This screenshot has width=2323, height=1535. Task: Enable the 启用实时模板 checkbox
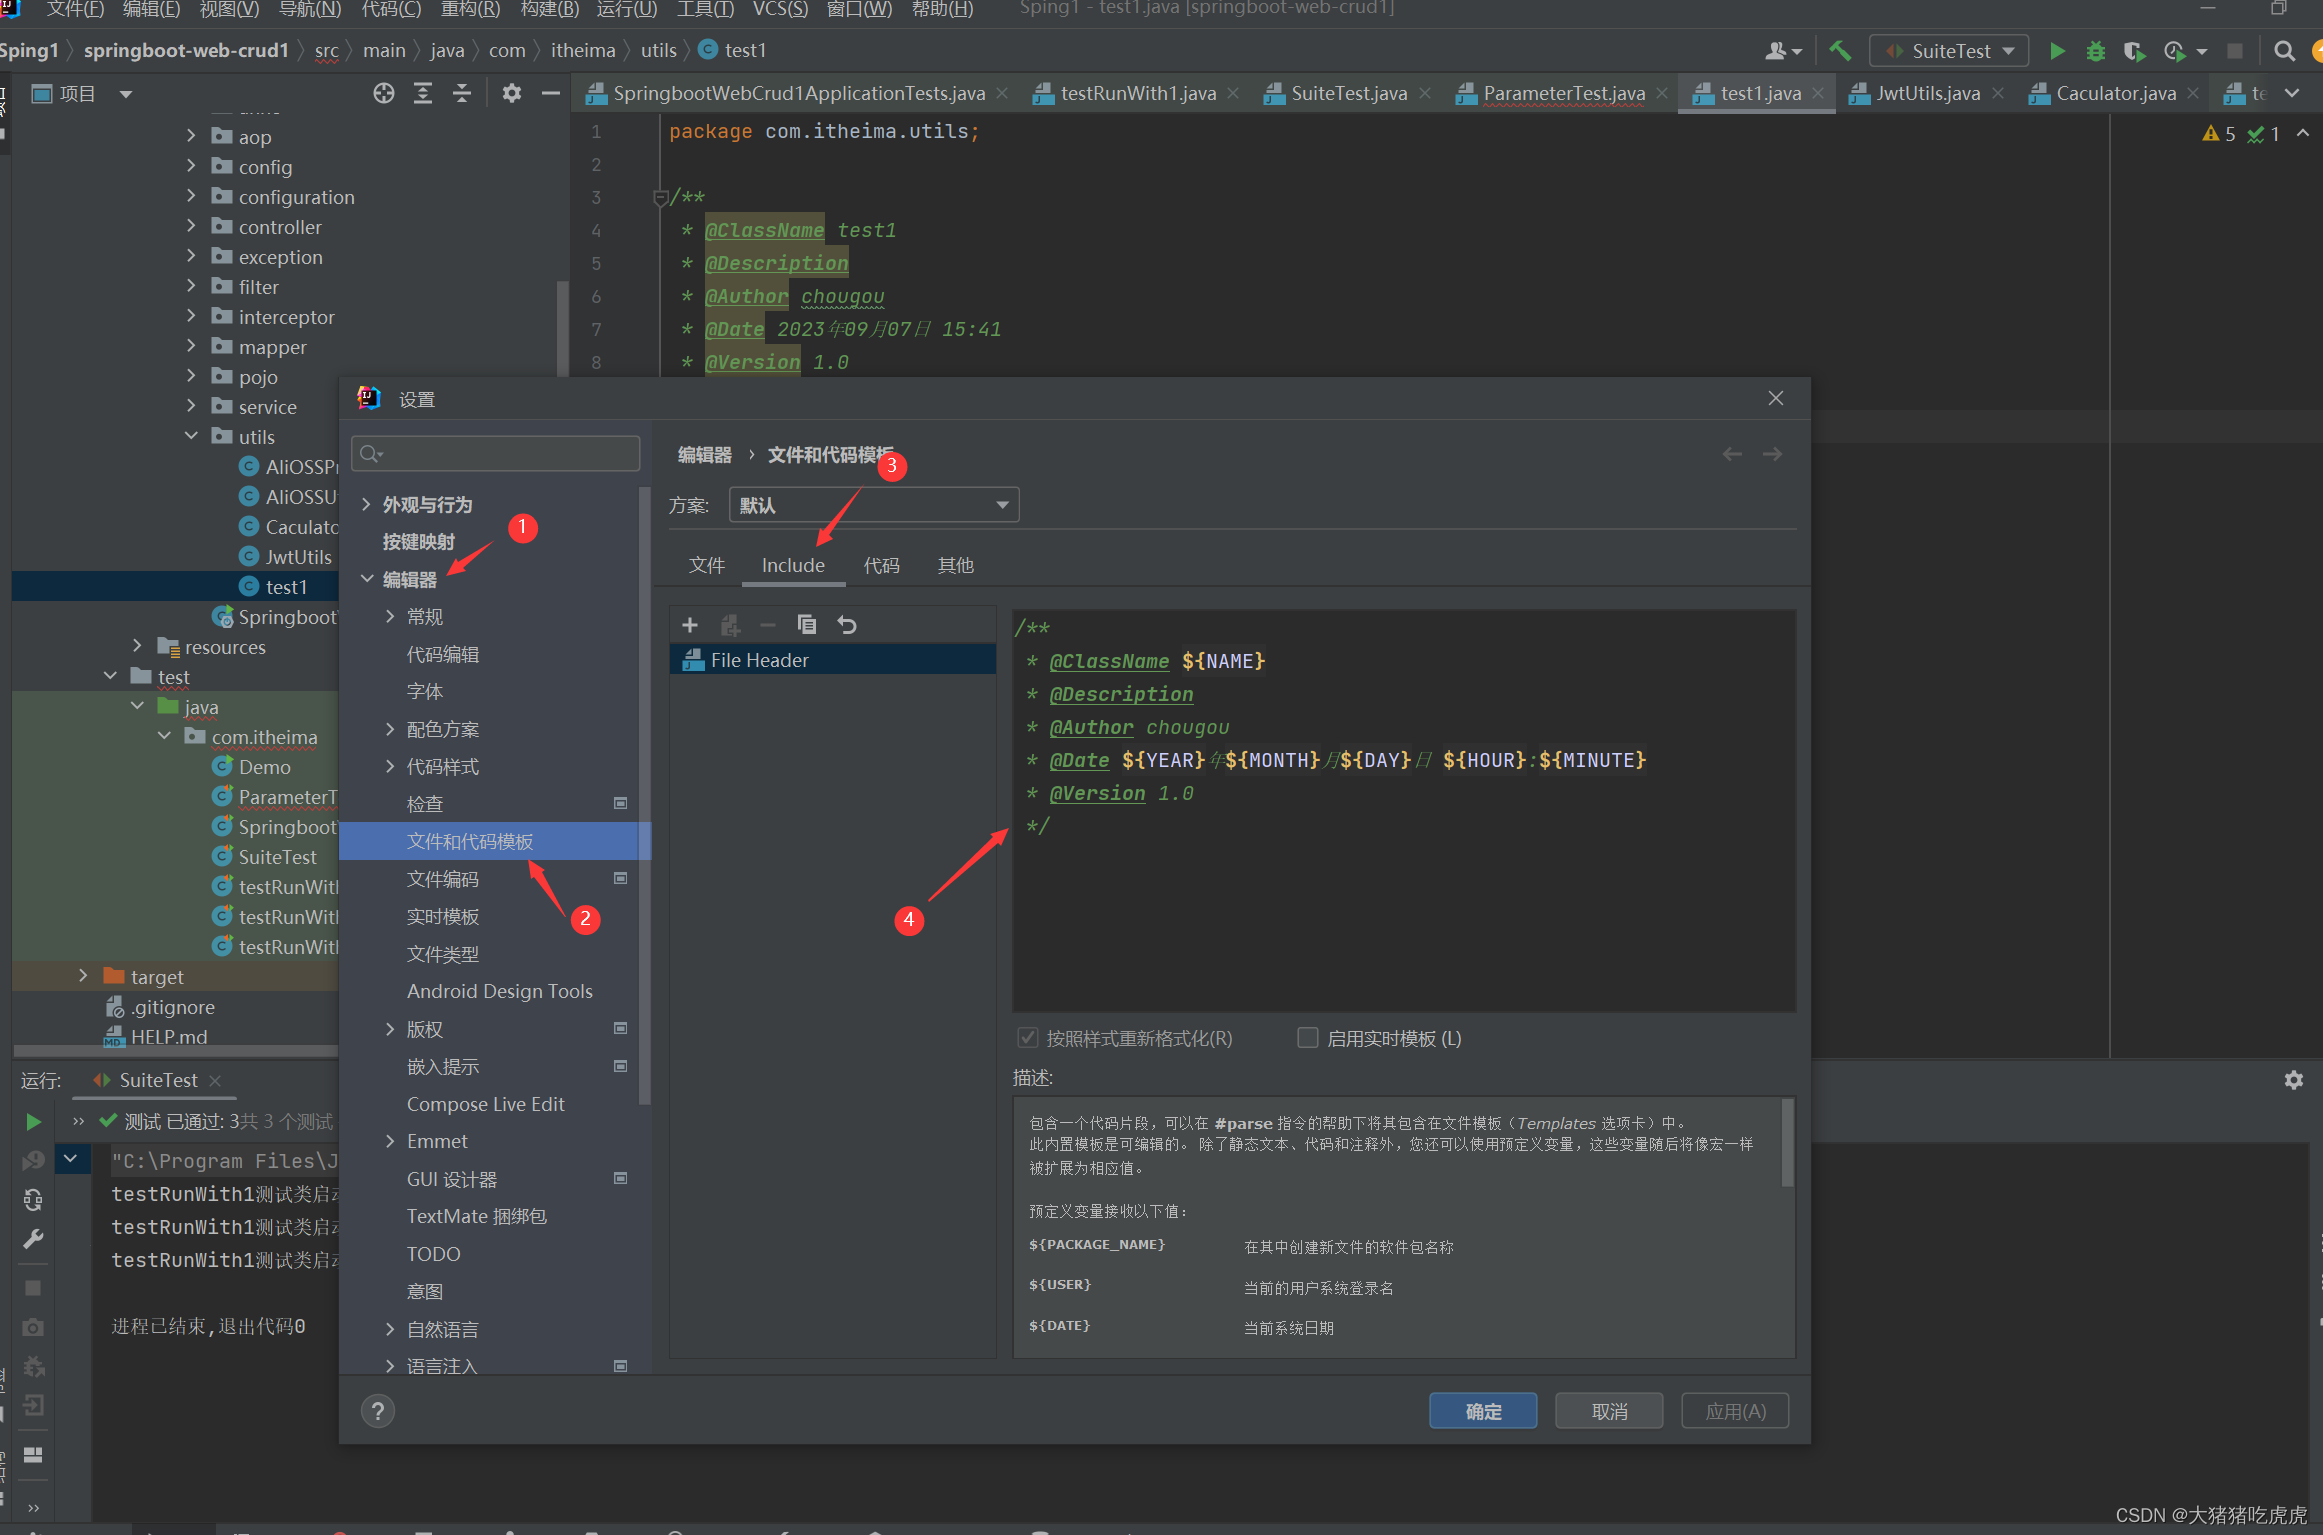point(1307,1038)
